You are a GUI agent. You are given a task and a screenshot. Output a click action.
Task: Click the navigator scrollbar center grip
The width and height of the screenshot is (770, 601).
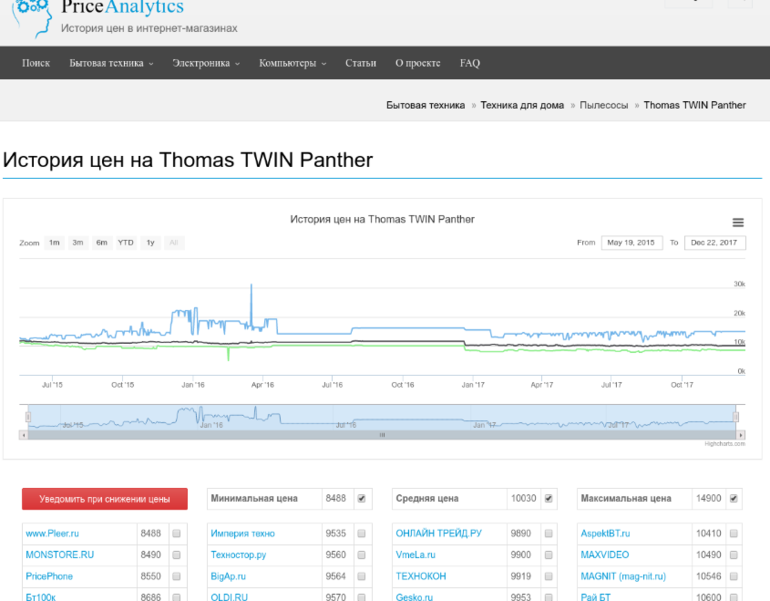[x=382, y=435]
